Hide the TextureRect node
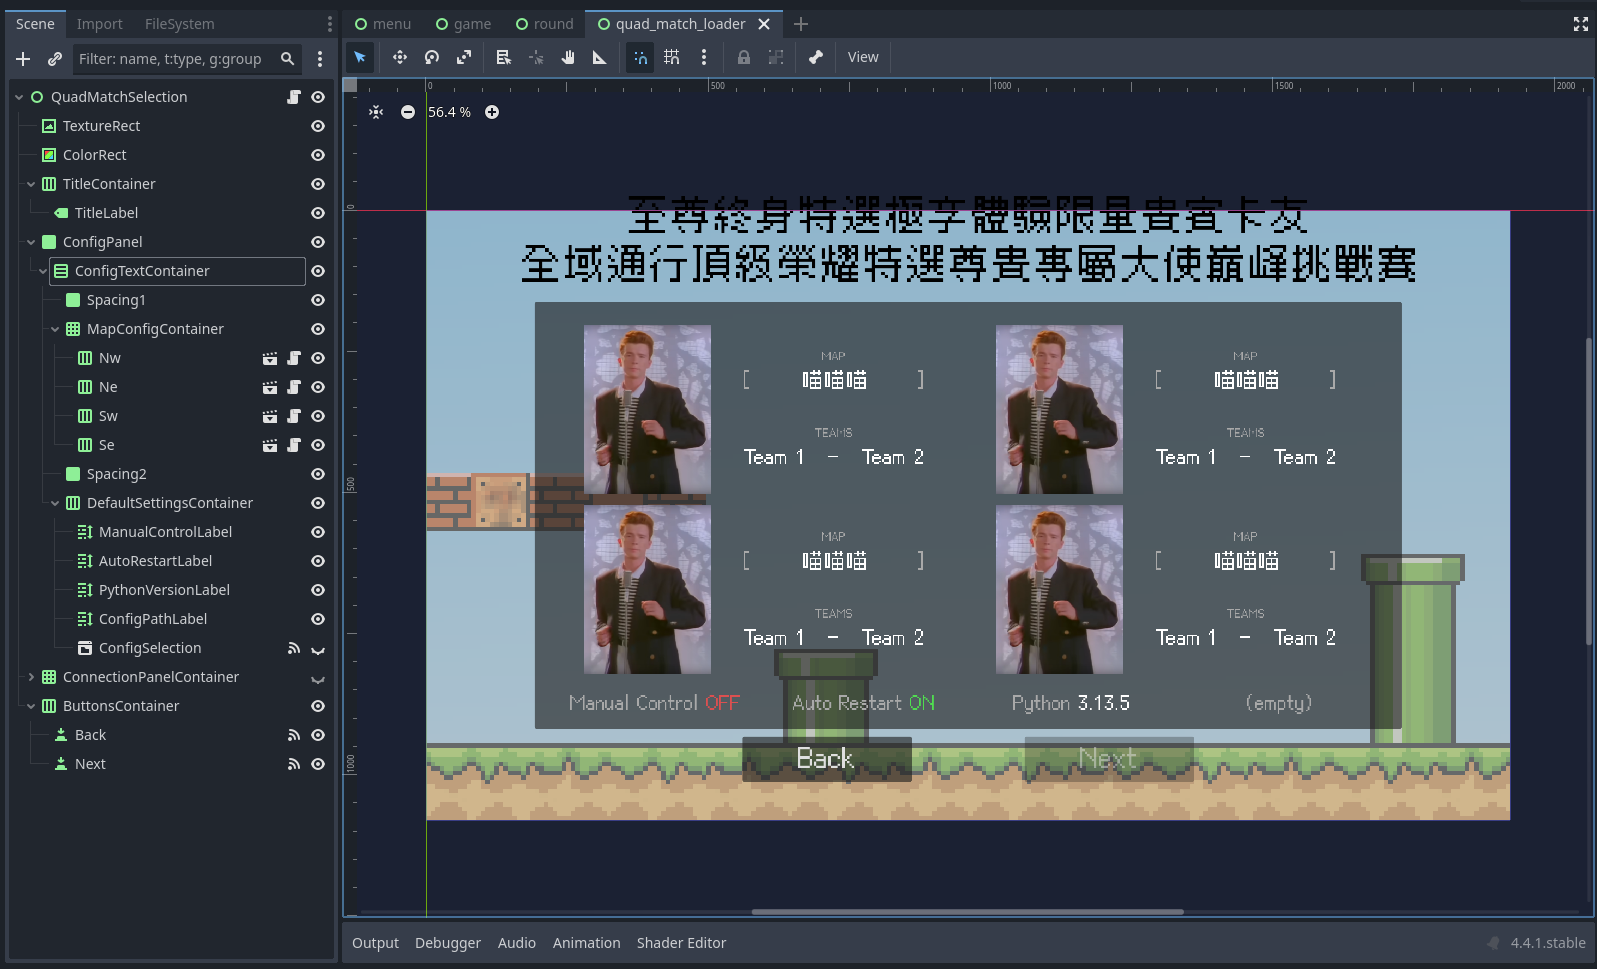The width and height of the screenshot is (1597, 969). coord(318,126)
